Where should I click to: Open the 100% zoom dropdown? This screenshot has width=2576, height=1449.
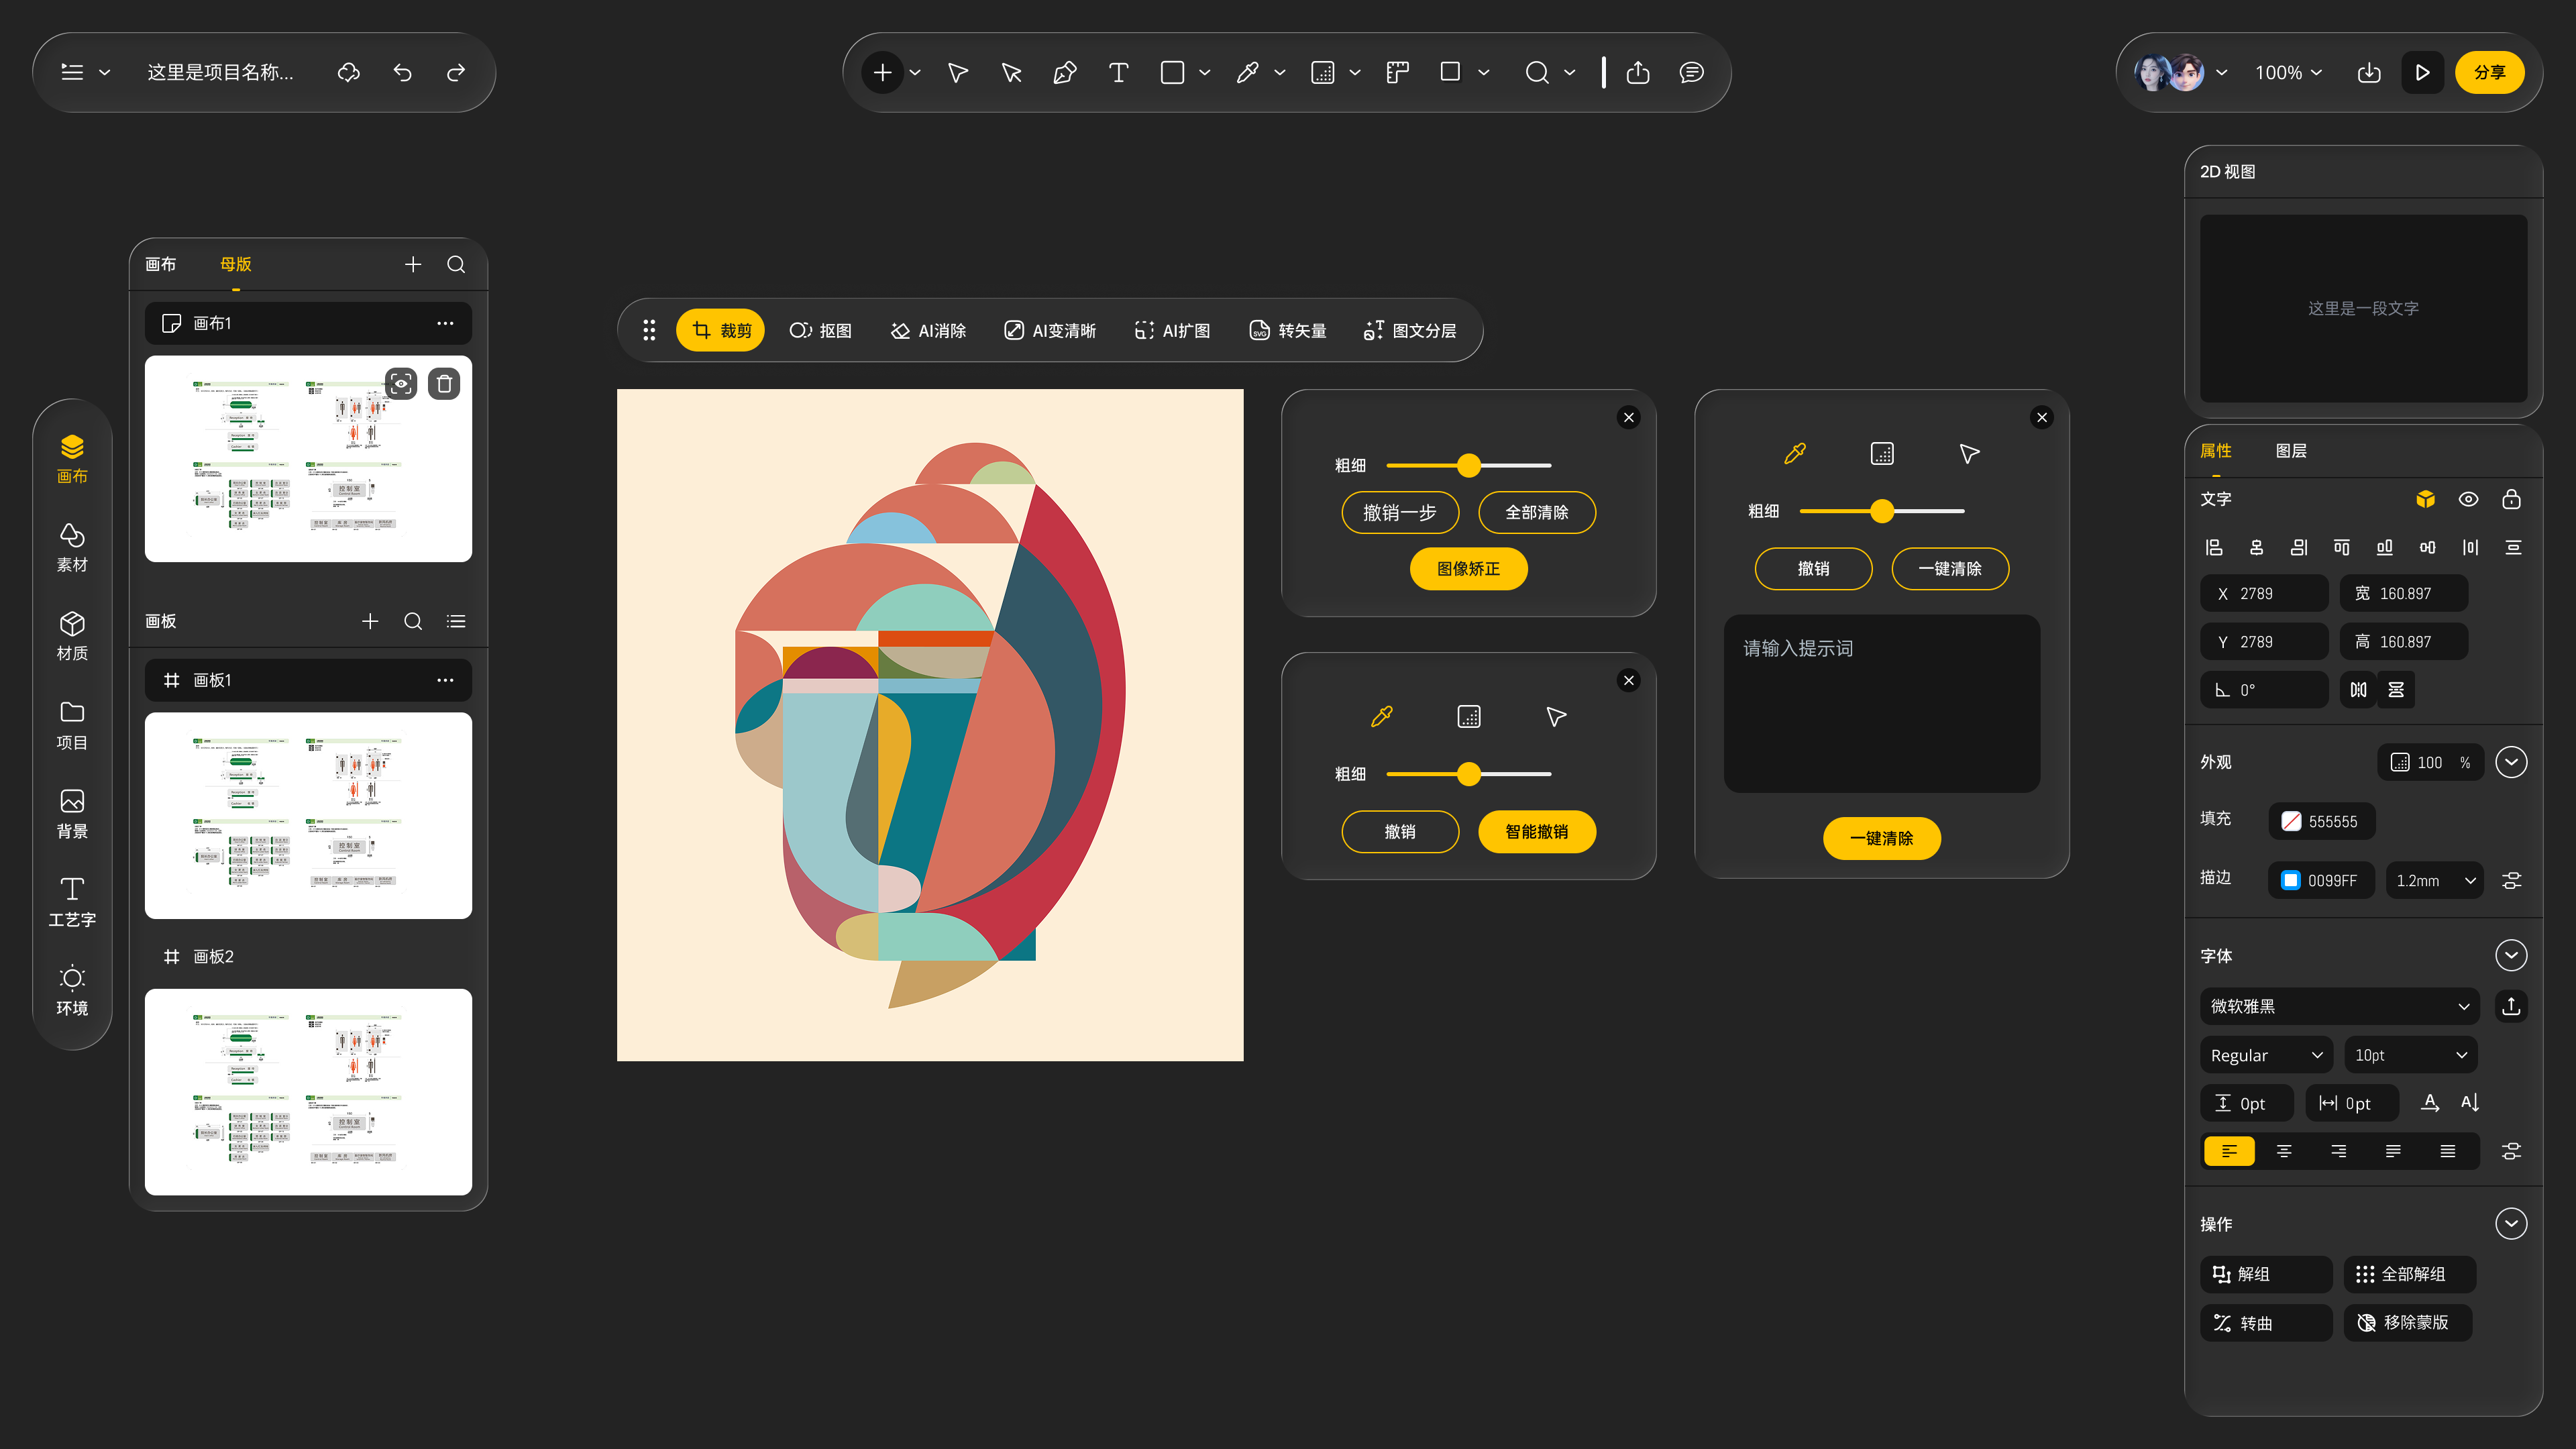(2288, 72)
